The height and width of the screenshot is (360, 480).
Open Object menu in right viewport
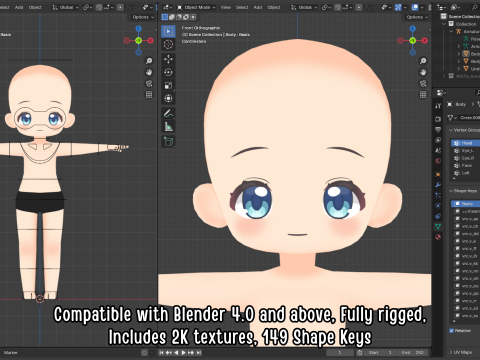(x=274, y=7)
